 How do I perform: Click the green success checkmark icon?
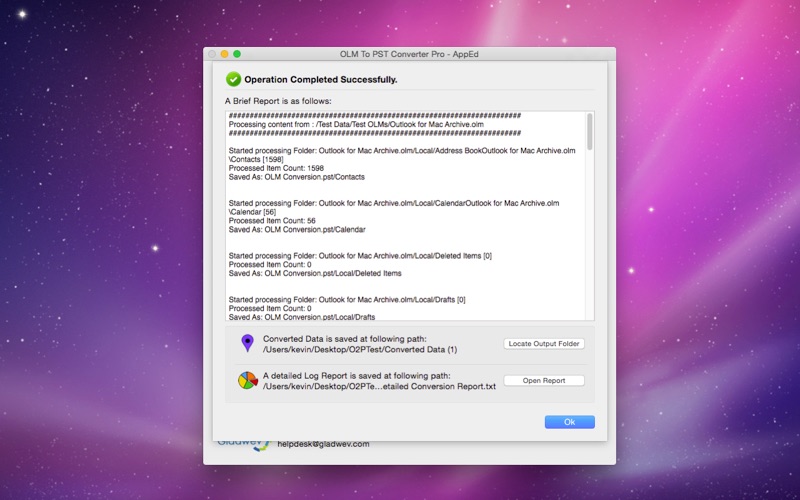pyautogui.click(x=234, y=79)
